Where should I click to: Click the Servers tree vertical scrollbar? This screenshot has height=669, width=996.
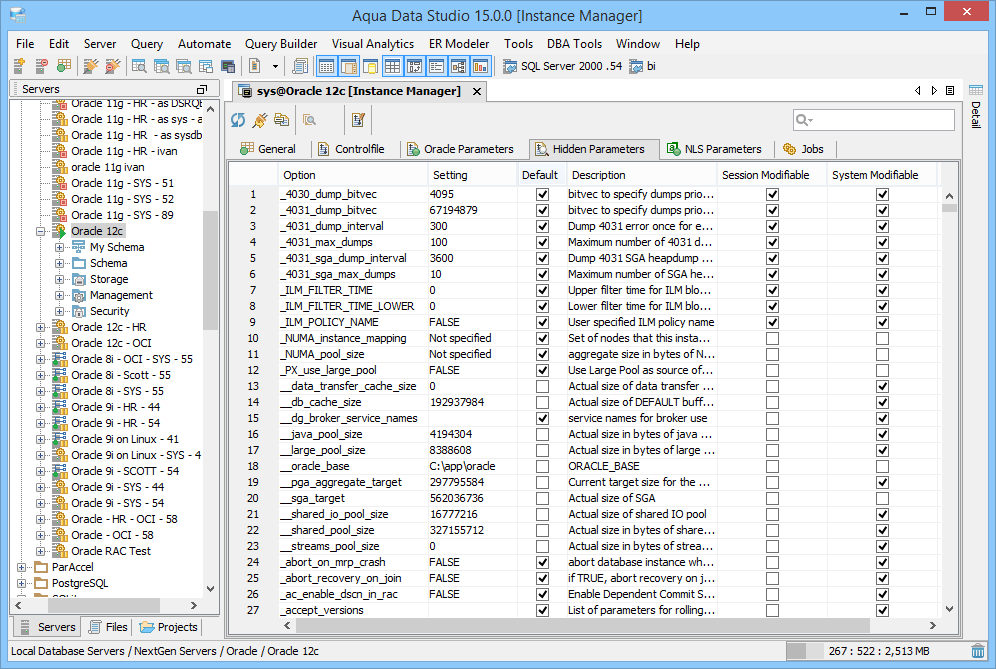[x=210, y=271]
